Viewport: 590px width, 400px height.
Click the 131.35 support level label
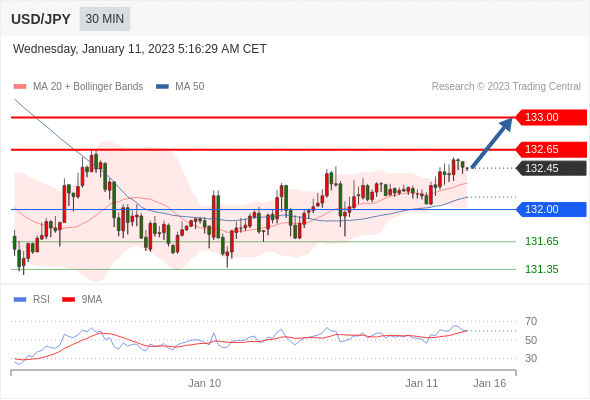pos(541,269)
